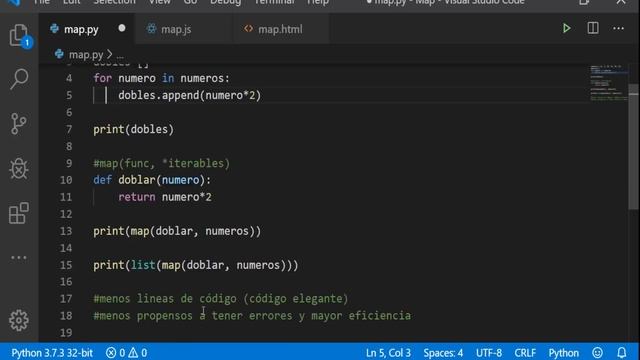640x360 pixels.
Task: Click the errors count icon in status bar
Action: (x=111, y=353)
